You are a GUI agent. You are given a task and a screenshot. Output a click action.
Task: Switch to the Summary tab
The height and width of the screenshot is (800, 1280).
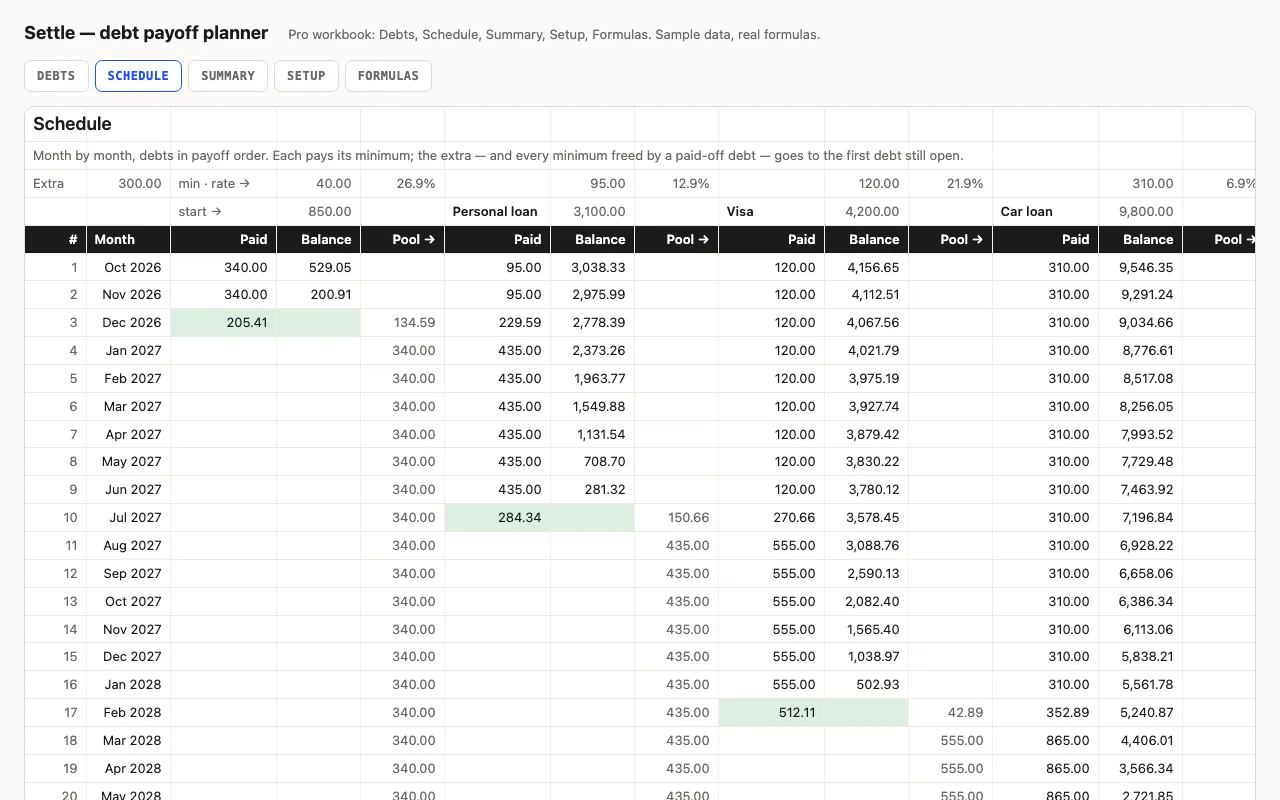click(228, 76)
